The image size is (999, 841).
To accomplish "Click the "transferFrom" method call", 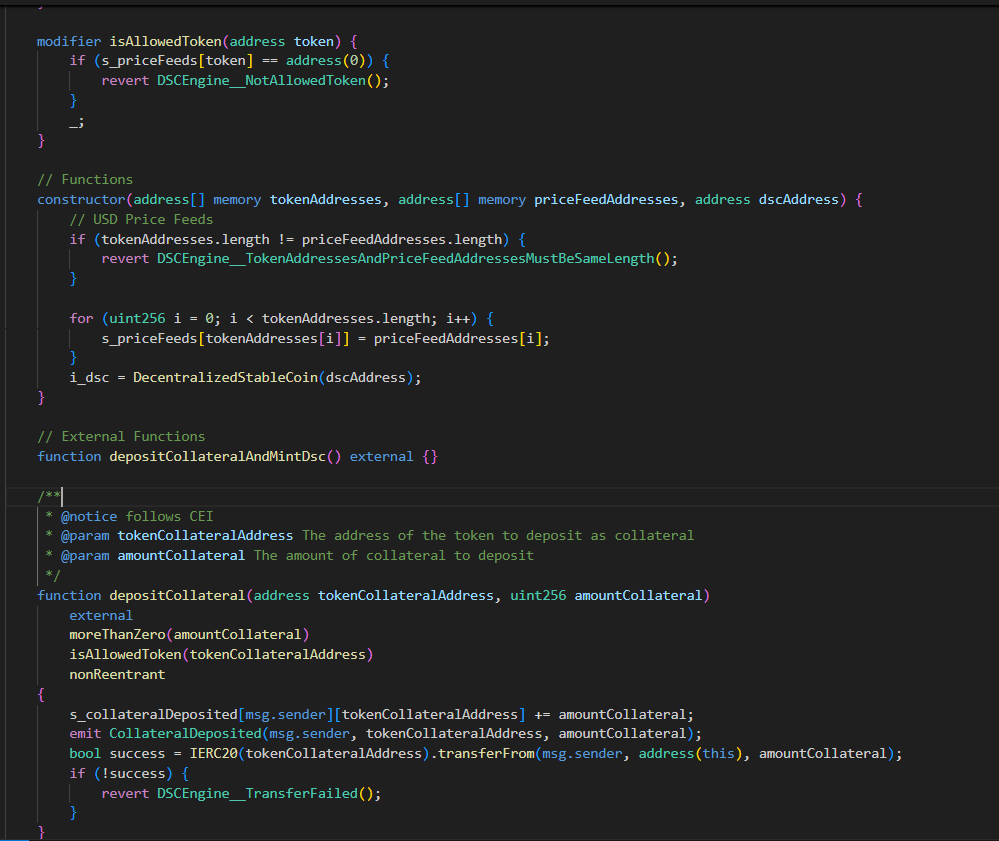I will (x=486, y=754).
